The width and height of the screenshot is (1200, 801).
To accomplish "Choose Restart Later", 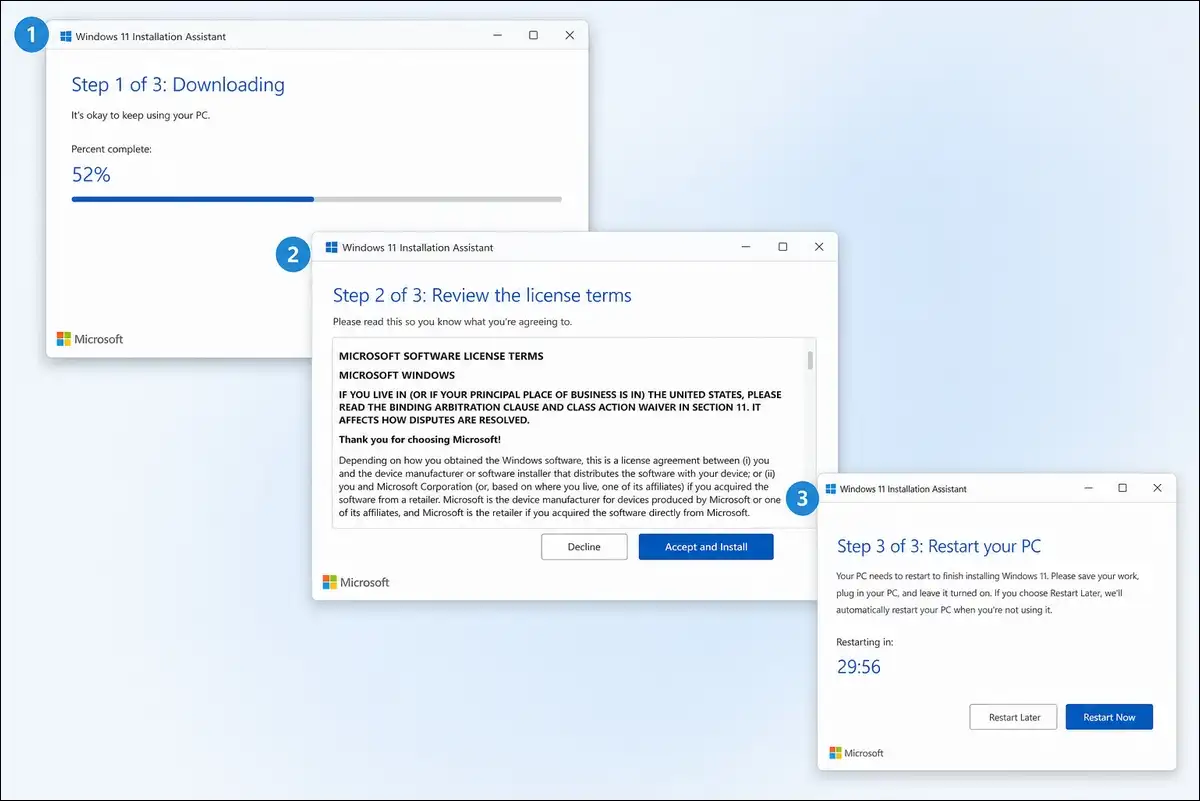I will click(1013, 717).
